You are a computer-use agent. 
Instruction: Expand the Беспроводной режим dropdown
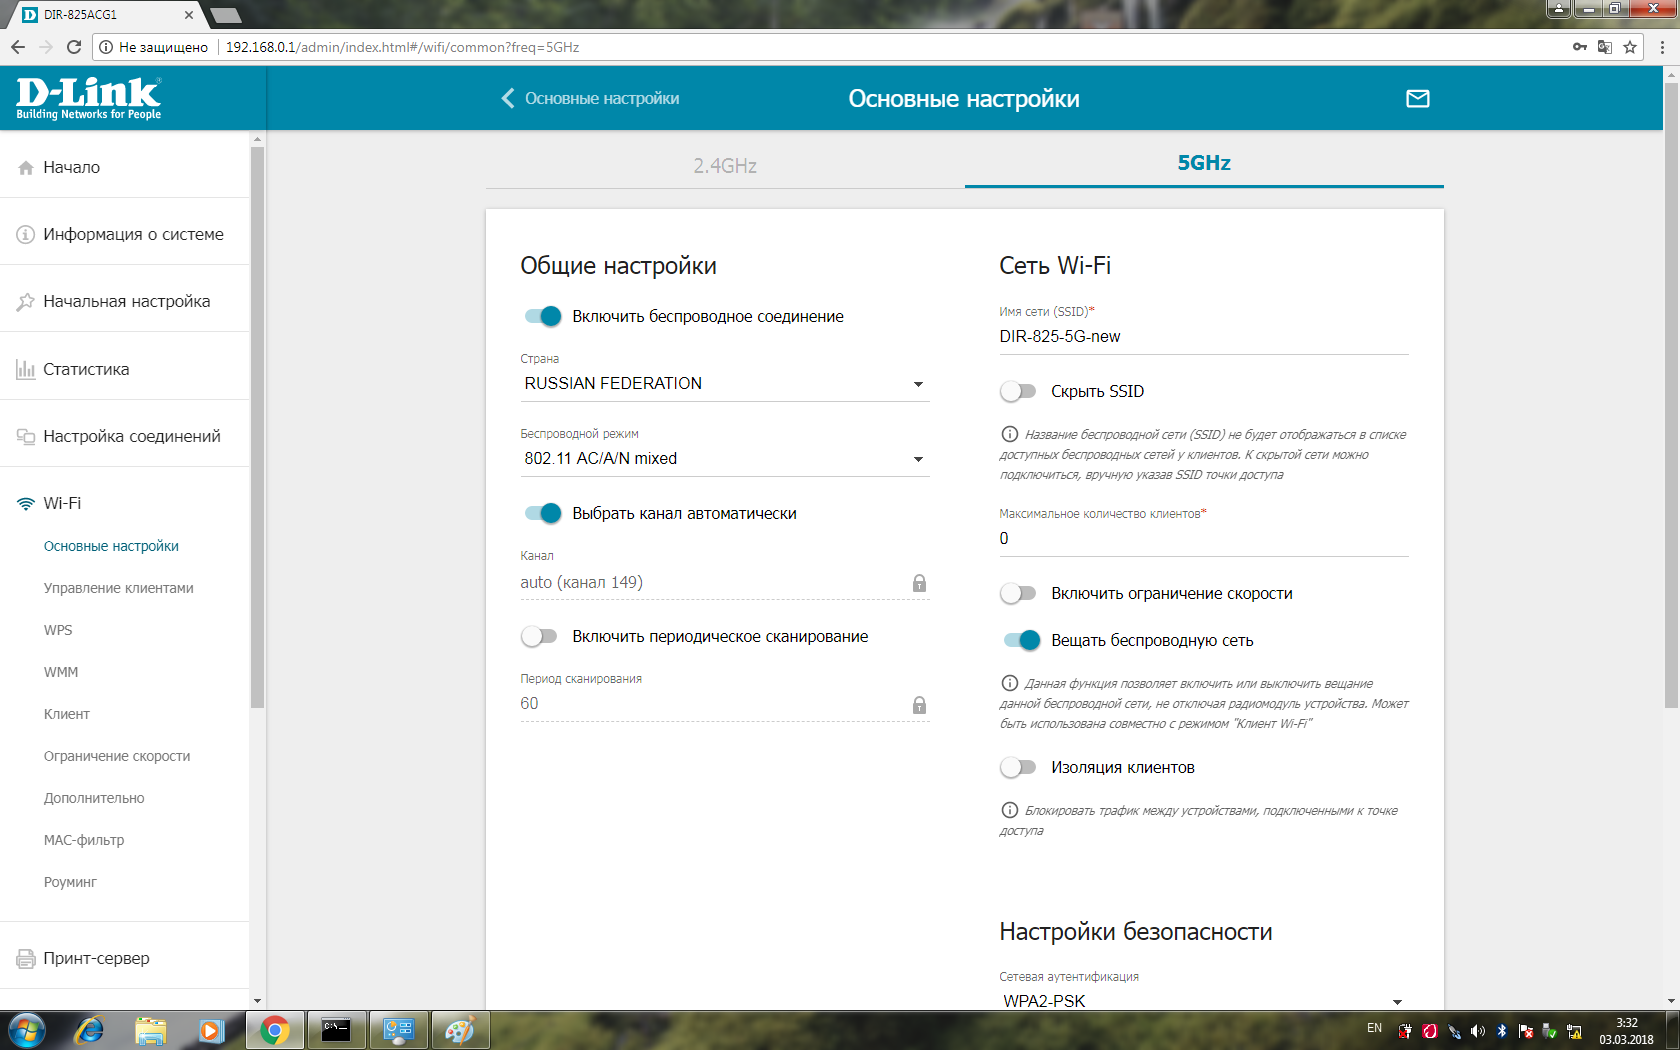[x=724, y=459]
